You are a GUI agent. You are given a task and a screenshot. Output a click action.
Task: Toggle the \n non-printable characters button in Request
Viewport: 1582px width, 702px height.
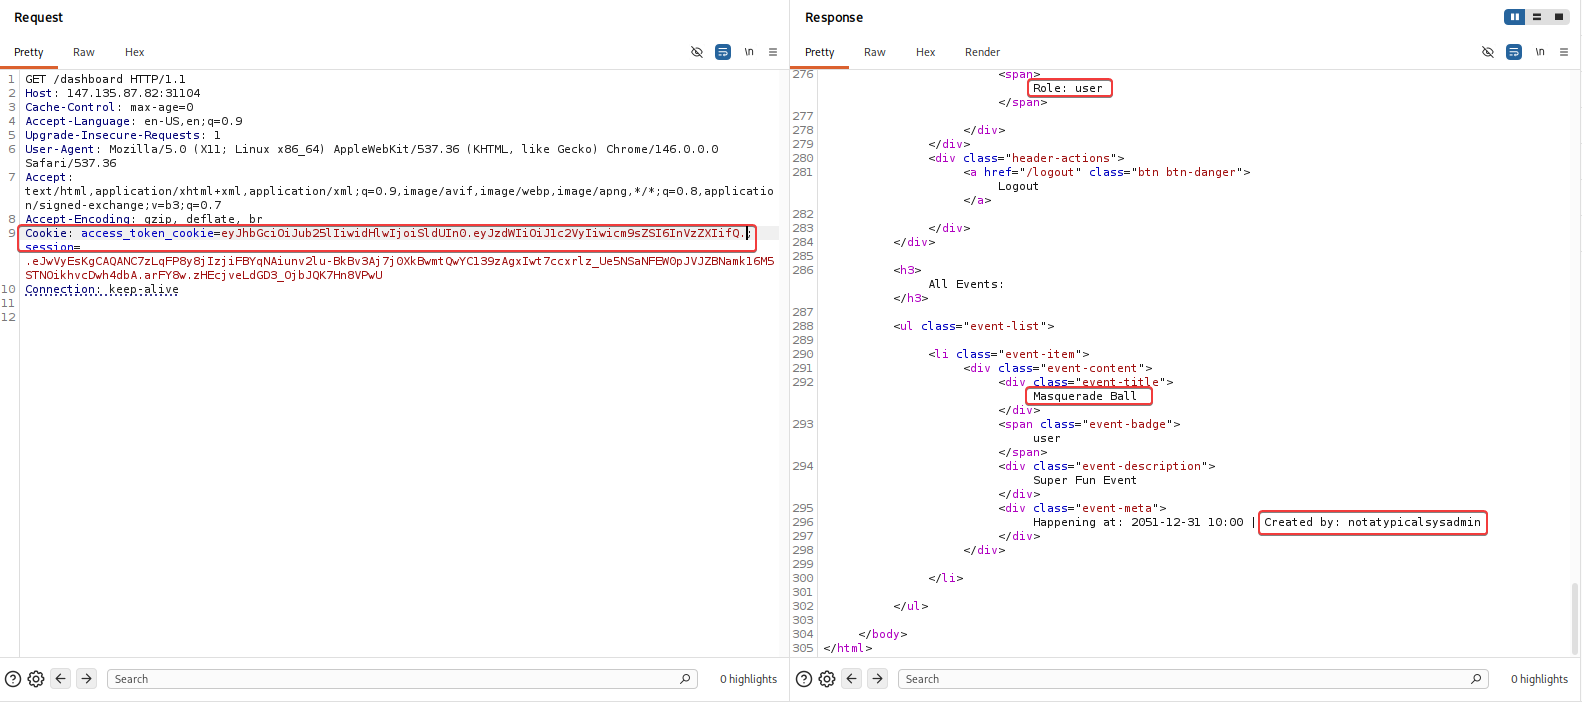749,52
